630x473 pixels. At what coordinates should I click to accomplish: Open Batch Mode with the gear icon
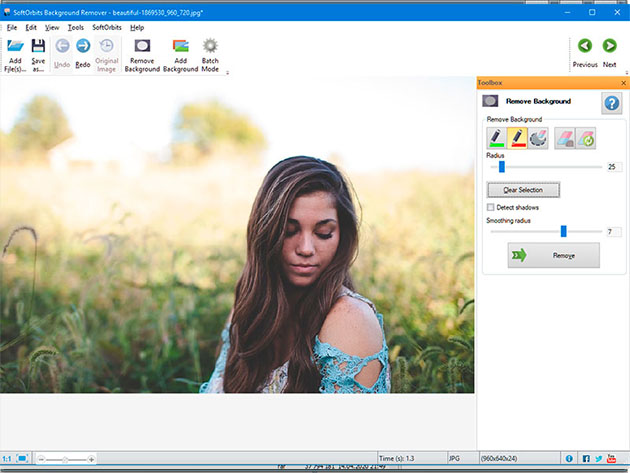[210, 47]
